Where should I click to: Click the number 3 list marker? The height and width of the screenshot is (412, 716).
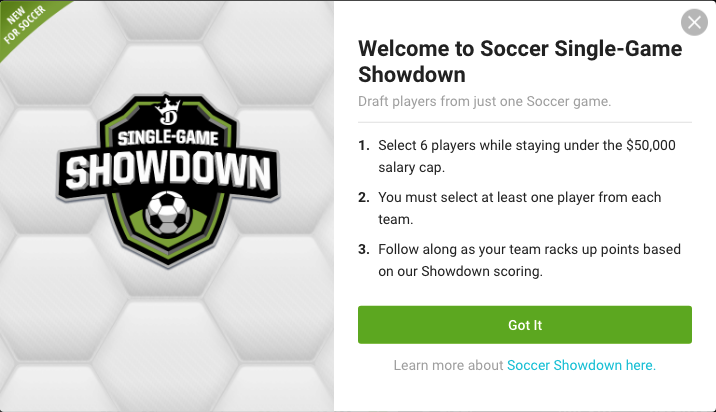[x=364, y=249]
